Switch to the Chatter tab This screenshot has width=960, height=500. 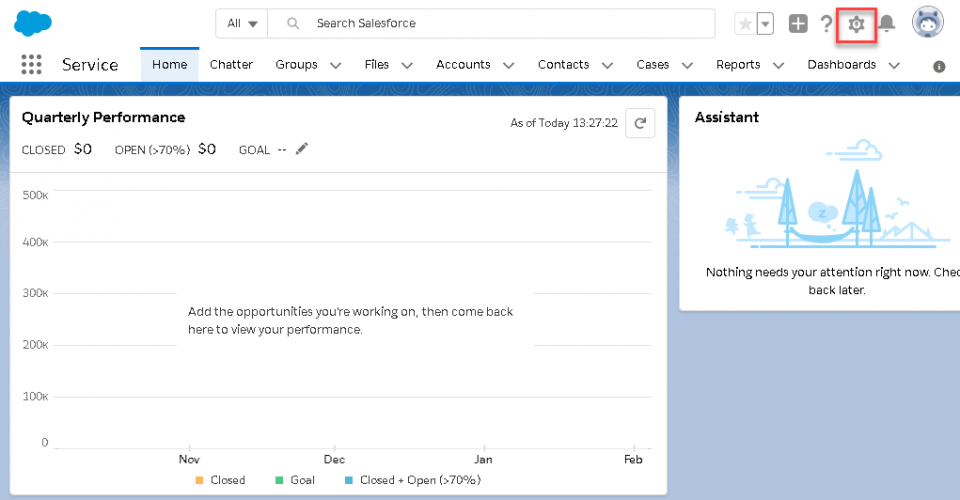tap(231, 64)
